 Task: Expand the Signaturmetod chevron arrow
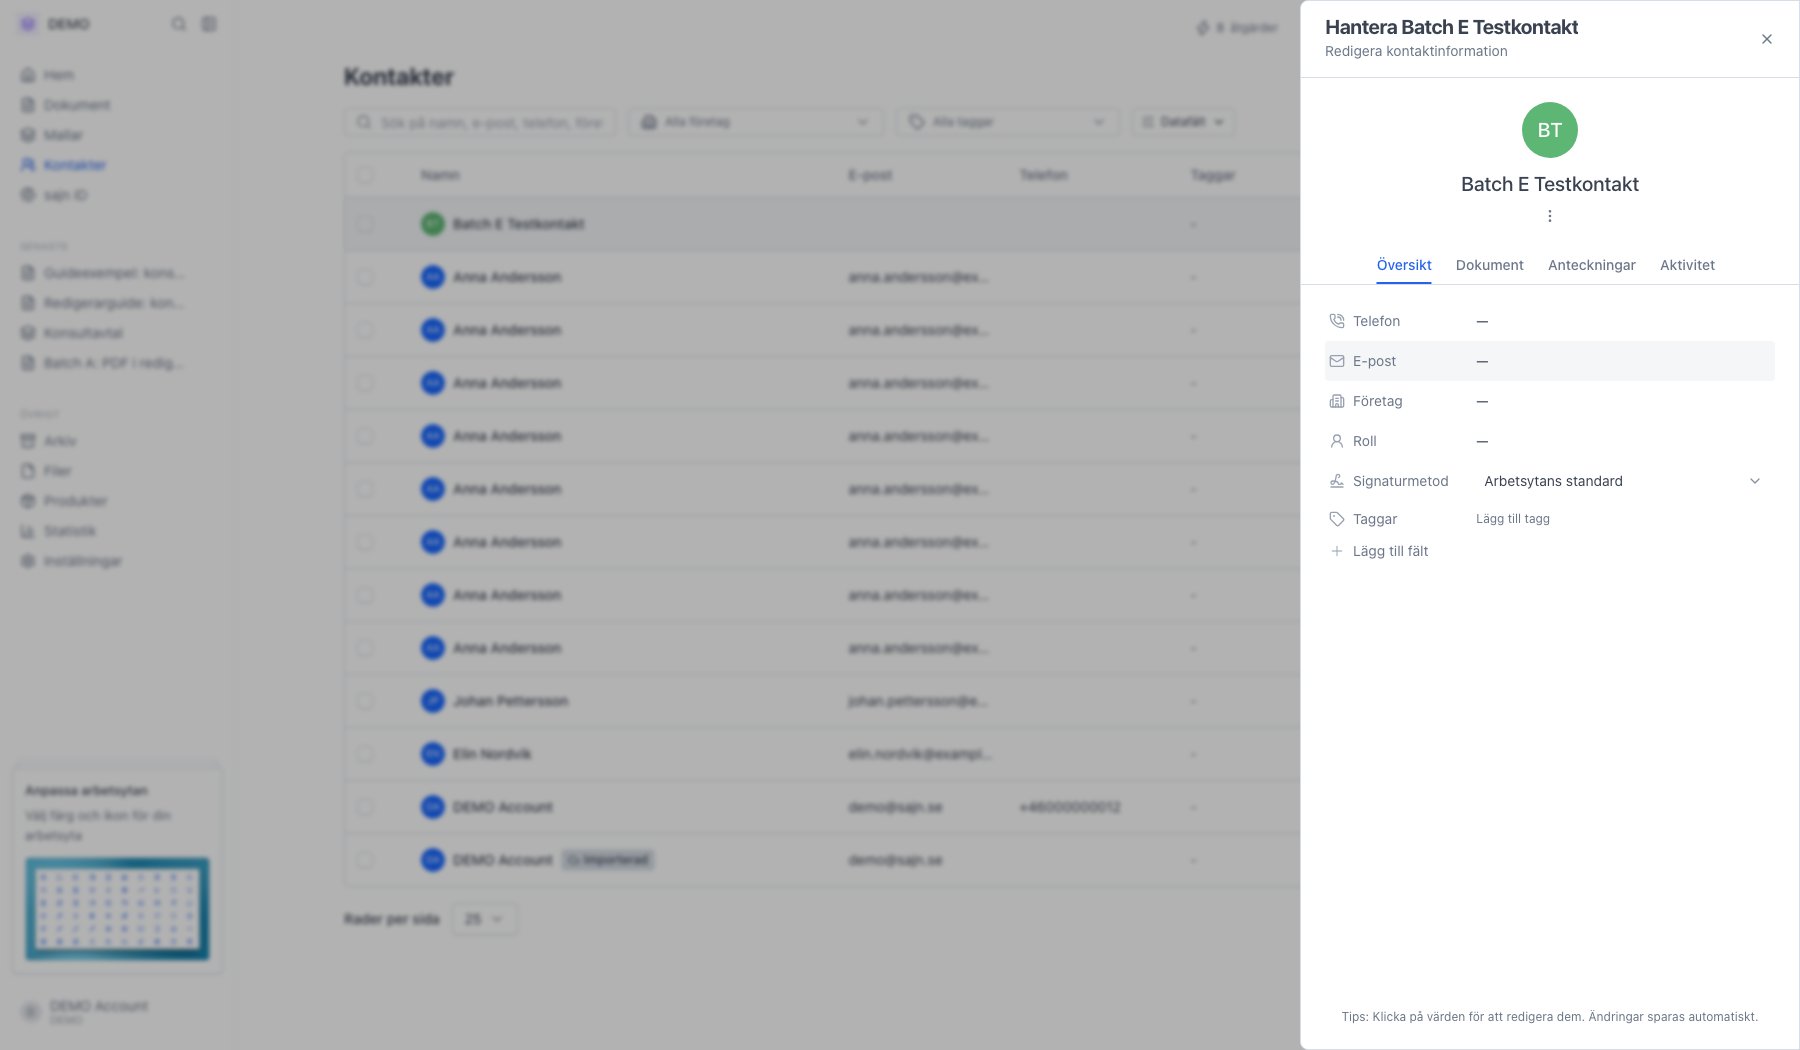[x=1754, y=481]
